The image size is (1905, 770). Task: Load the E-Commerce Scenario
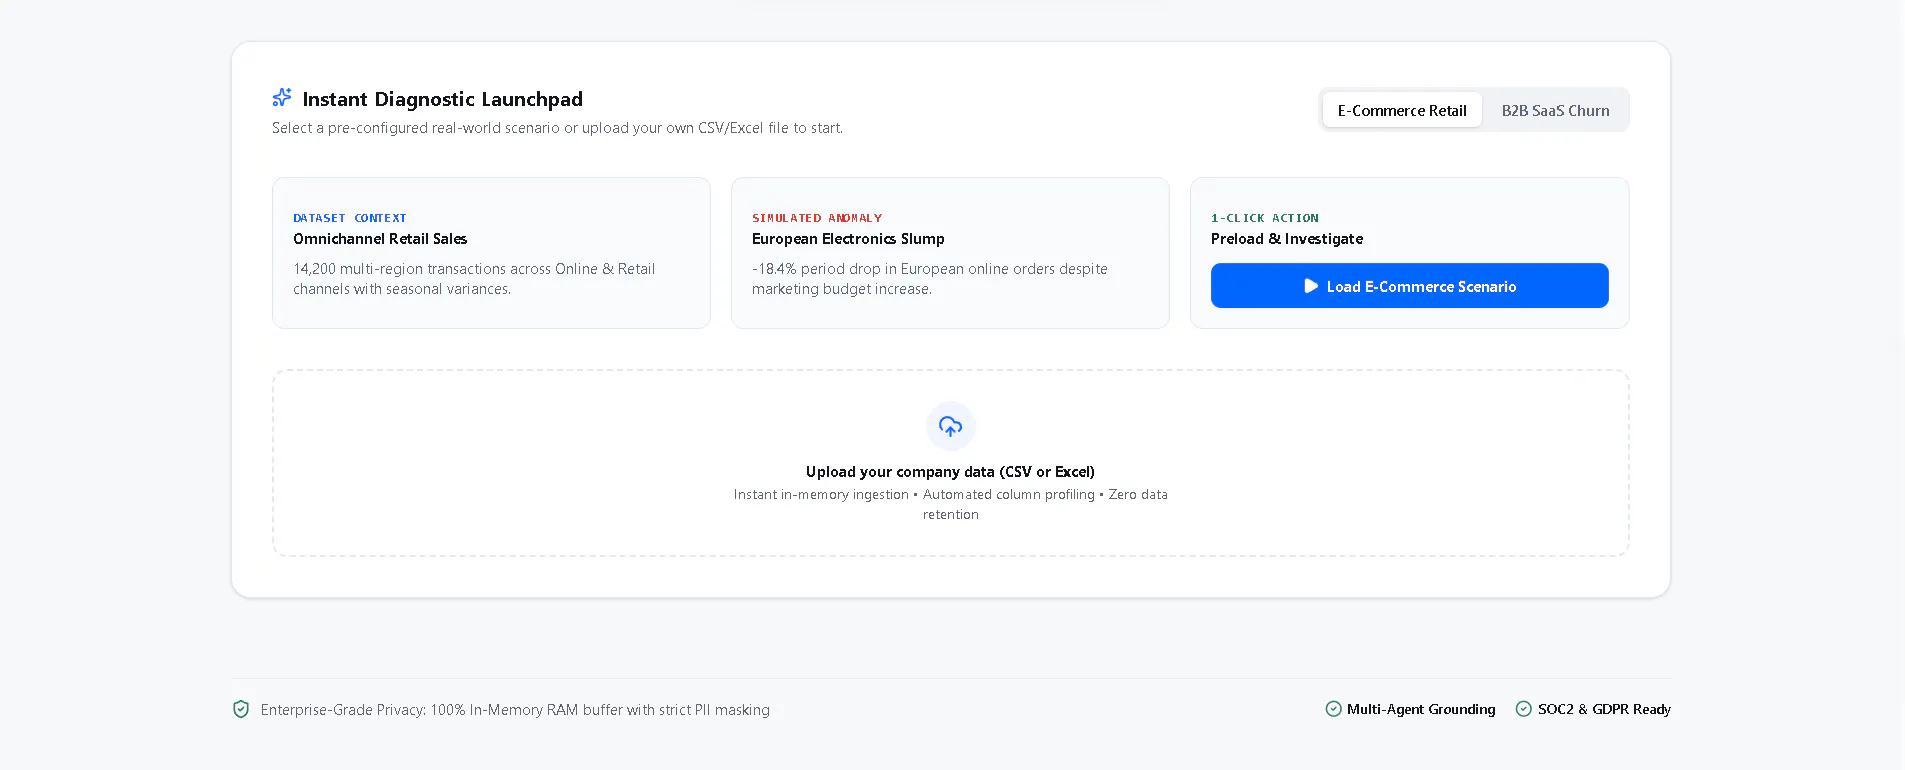click(1409, 286)
